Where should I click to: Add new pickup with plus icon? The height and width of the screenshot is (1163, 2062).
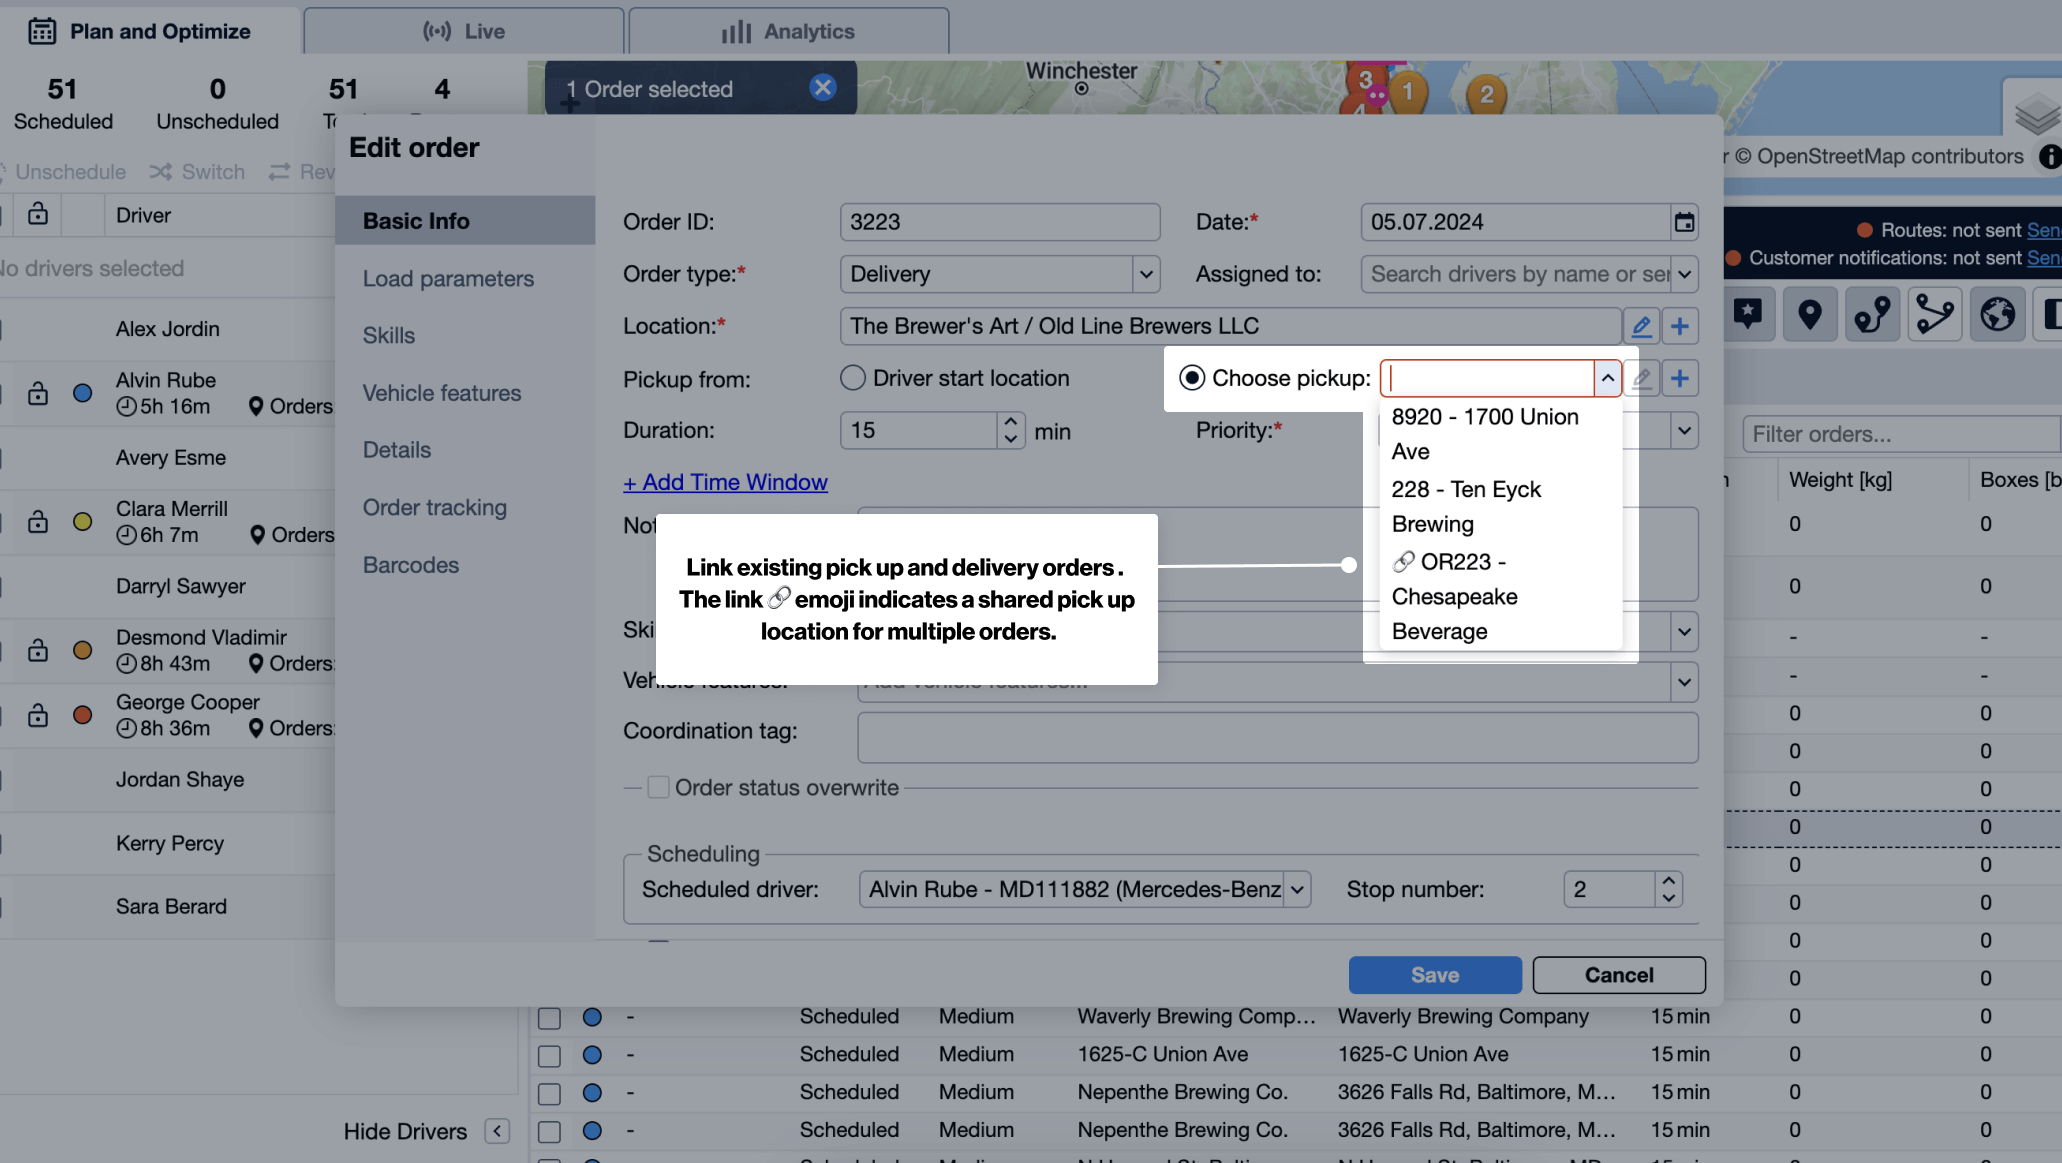point(1680,378)
